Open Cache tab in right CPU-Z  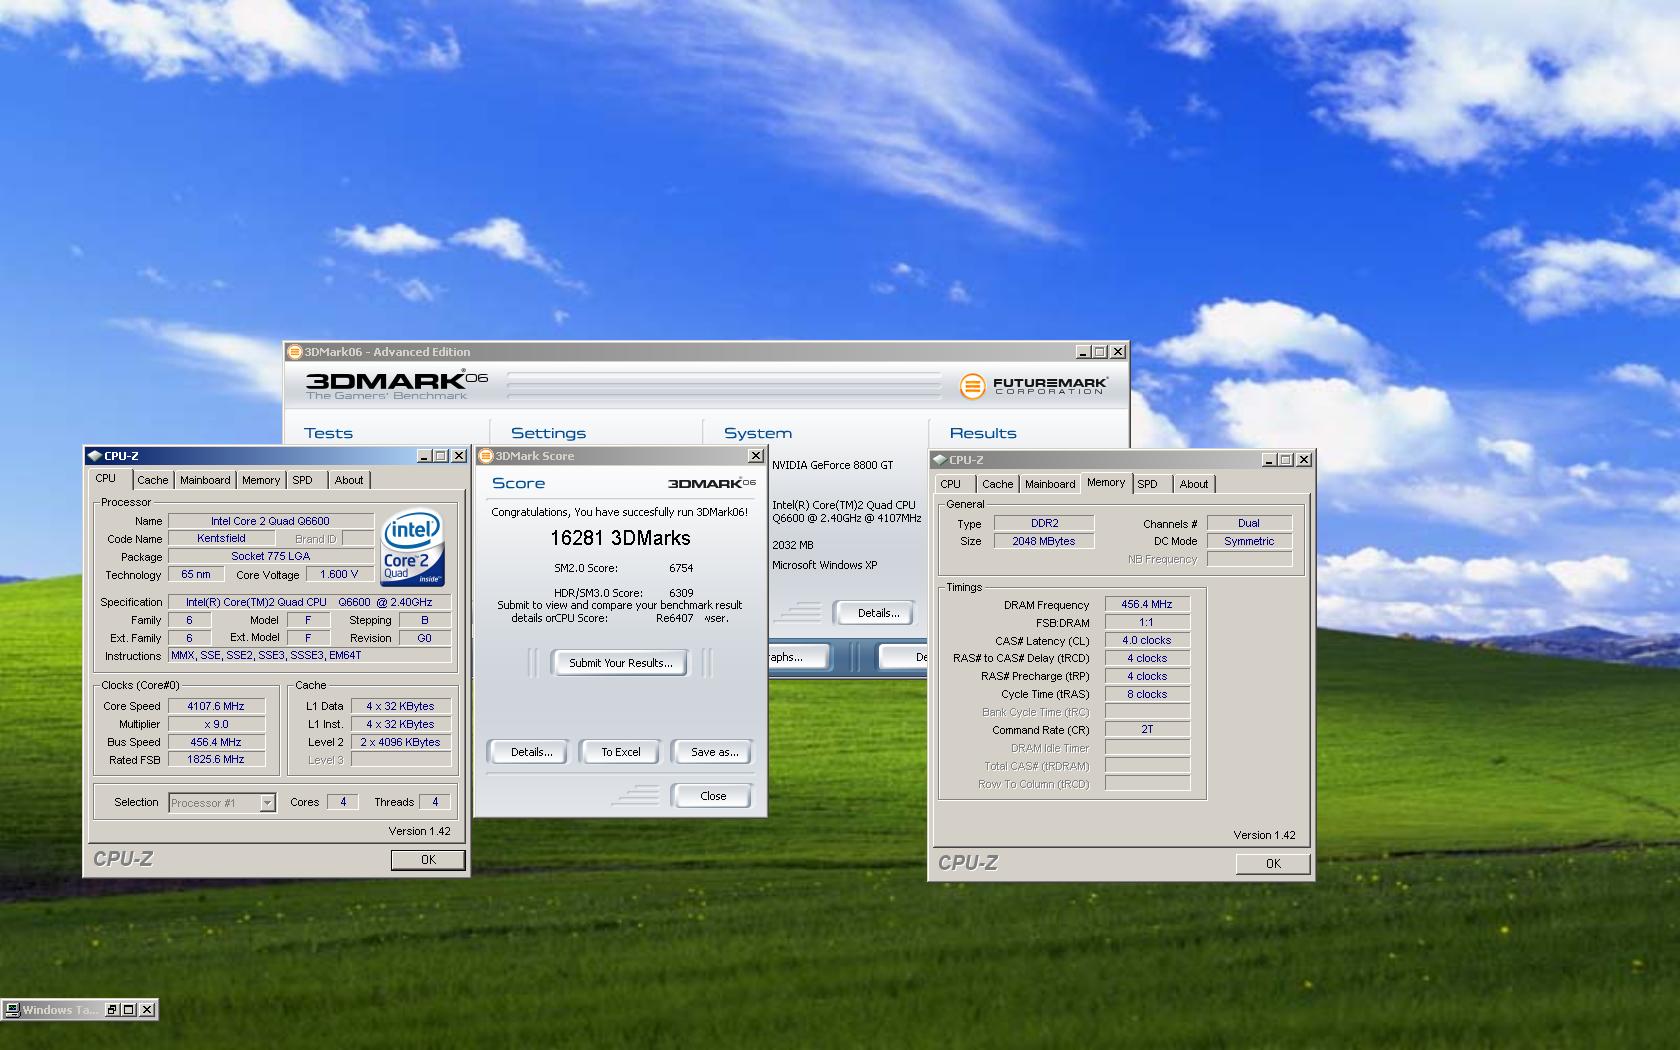coord(998,484)
